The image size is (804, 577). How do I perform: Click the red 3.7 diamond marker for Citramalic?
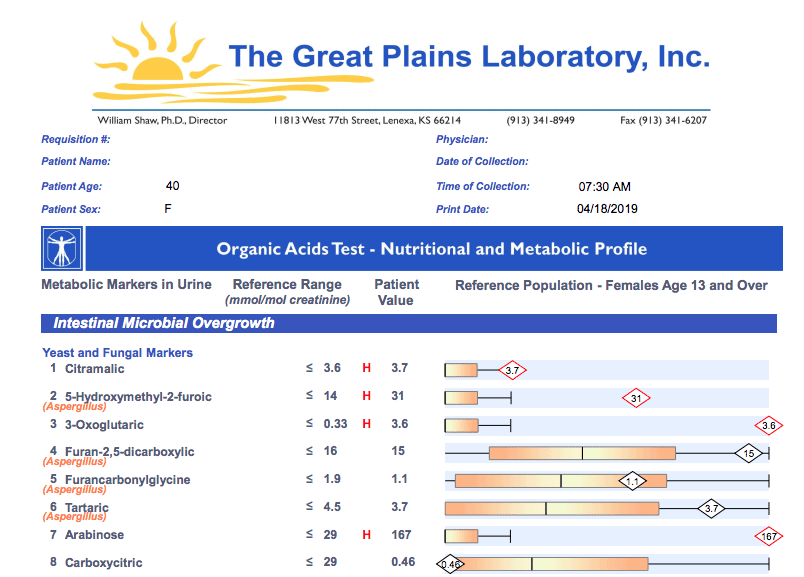click(512, 370)
